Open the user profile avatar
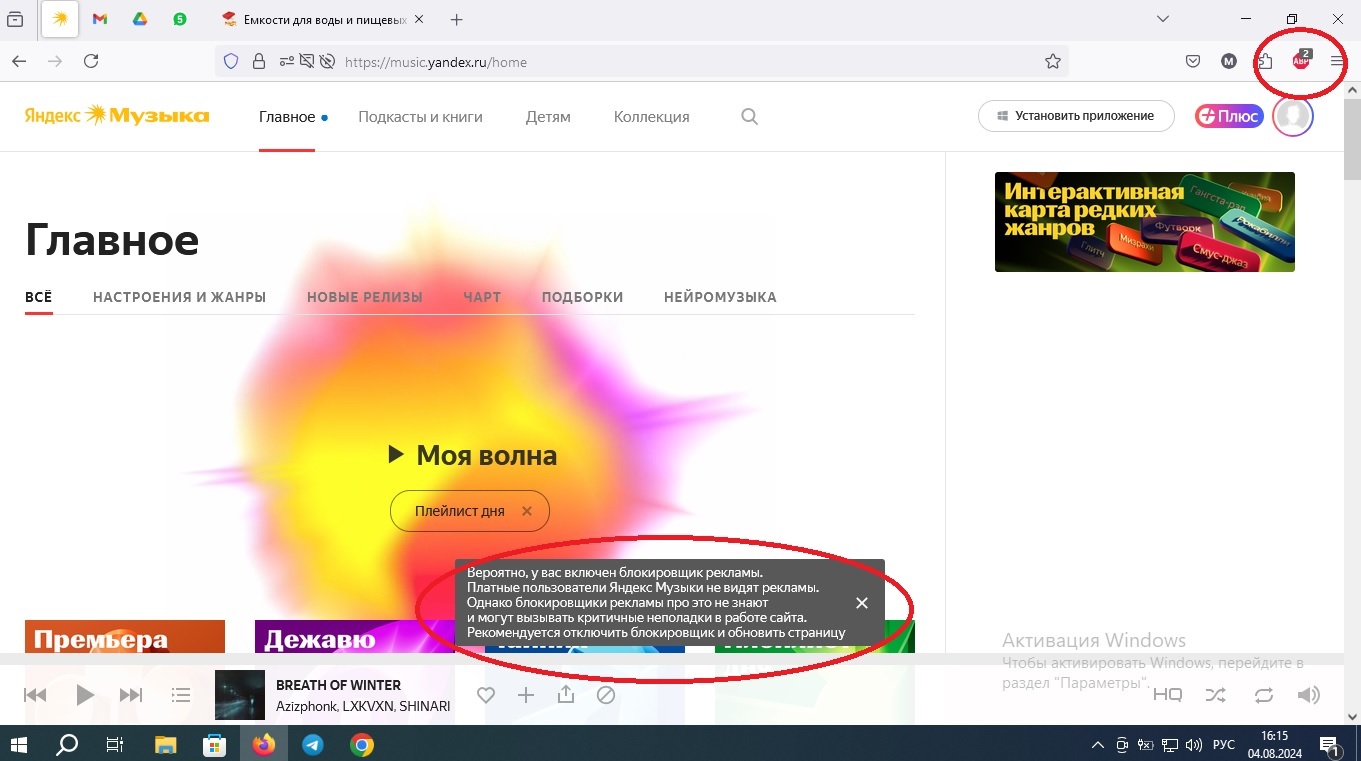The width and height of the screenshot is (1361, 761). click(x=1293, y=116)
